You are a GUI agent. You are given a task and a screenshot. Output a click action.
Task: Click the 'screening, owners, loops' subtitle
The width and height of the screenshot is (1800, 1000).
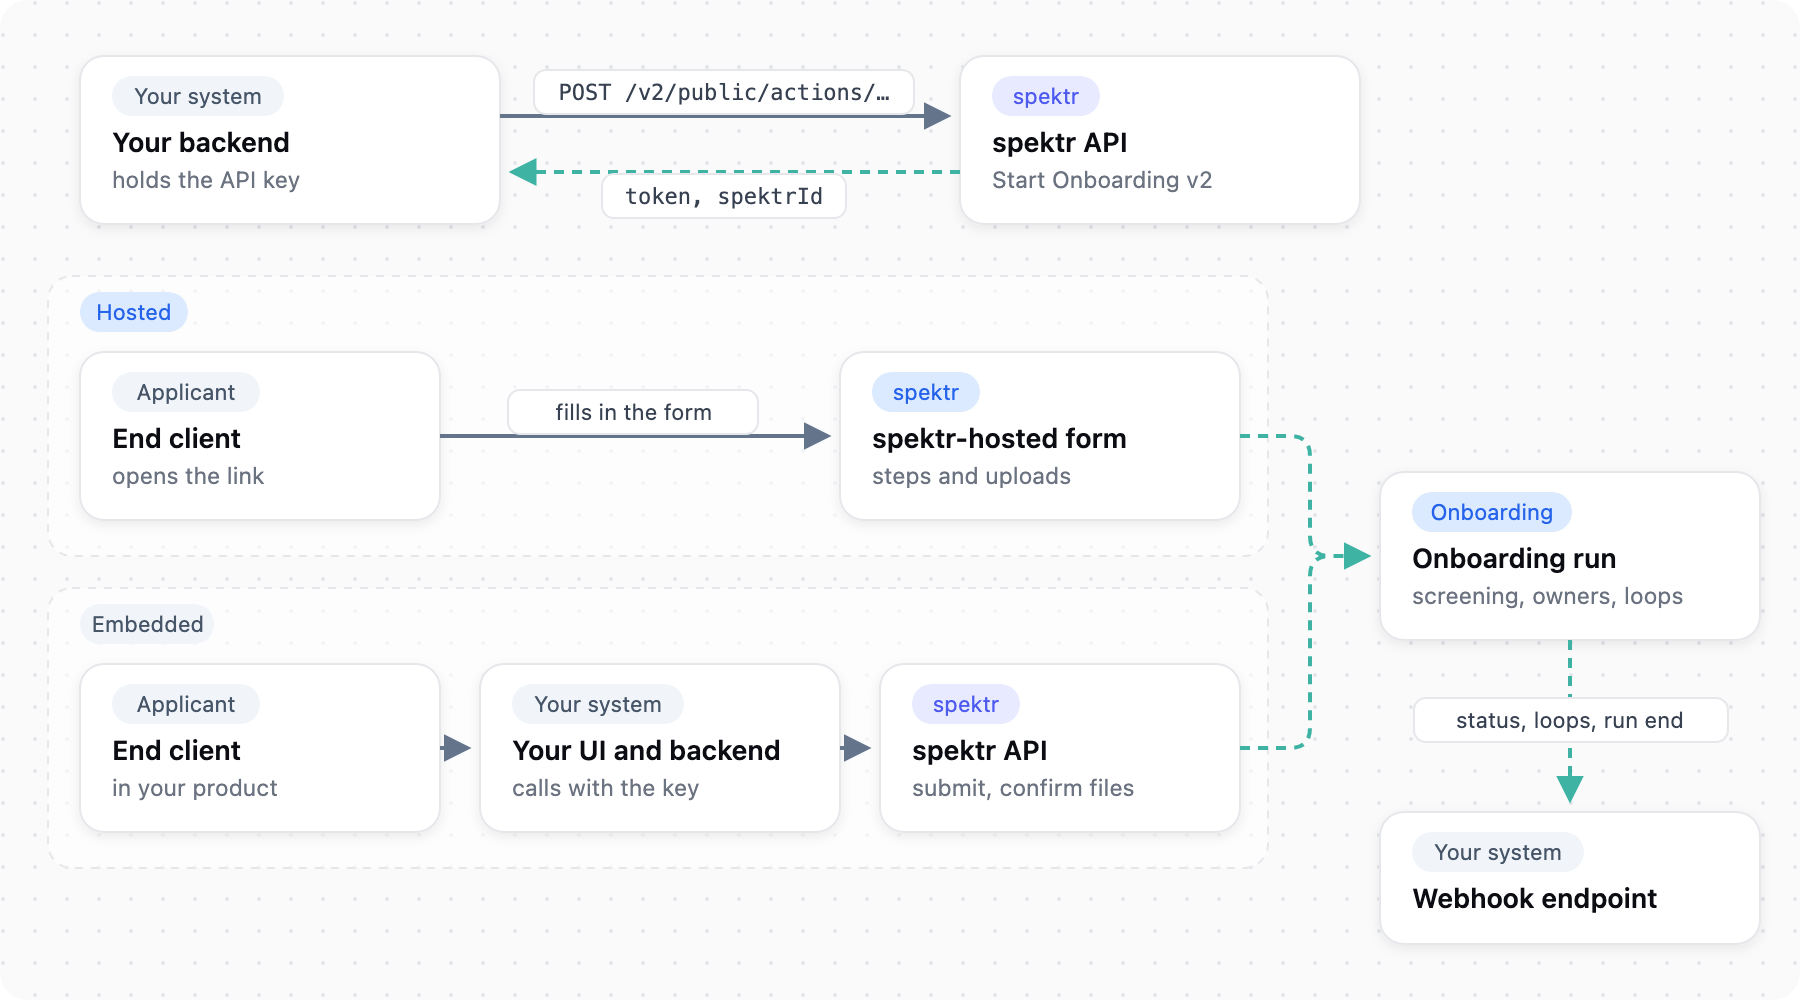pos(1548,596)
